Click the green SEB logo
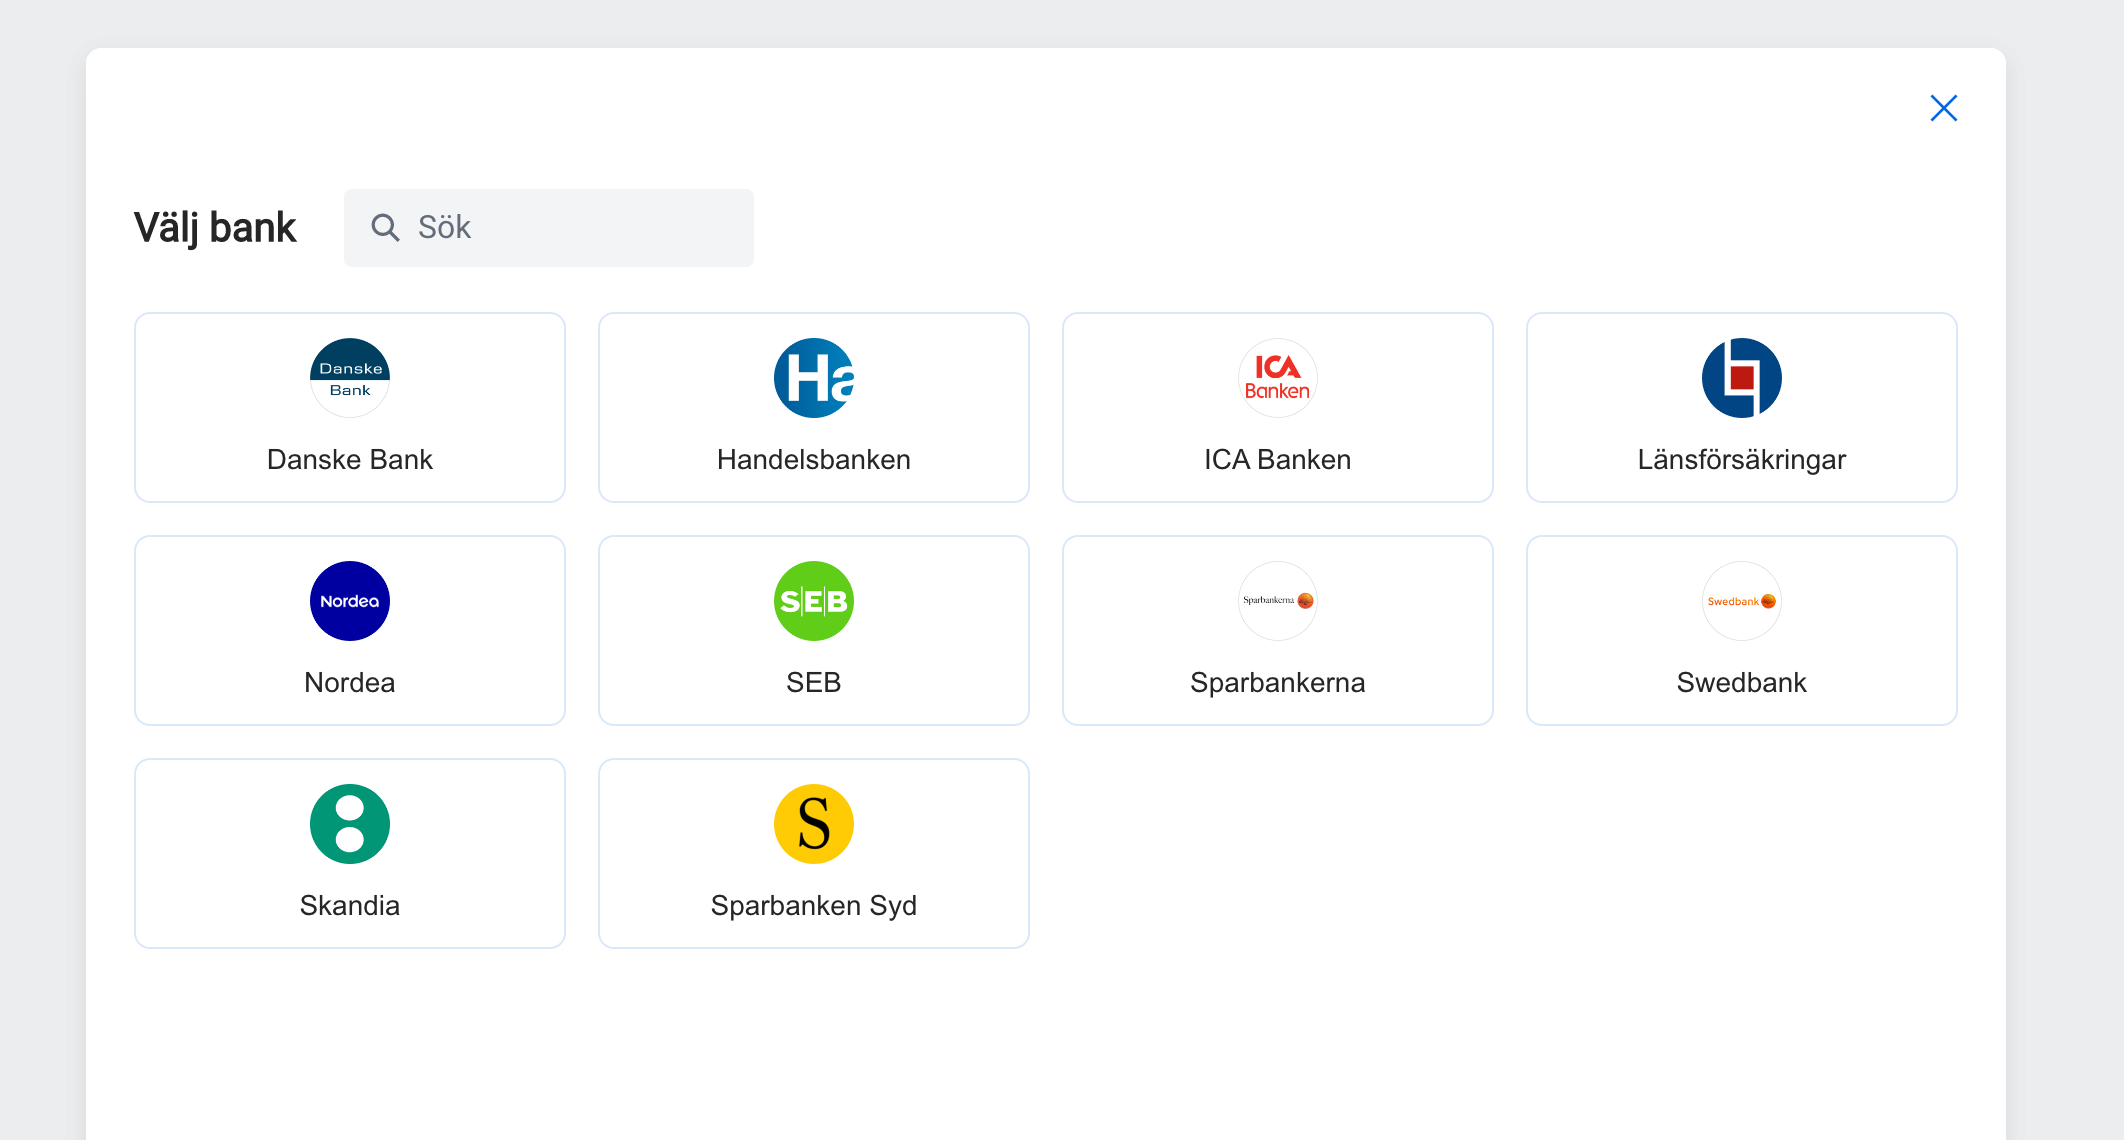Screen dimensions: 2124x1140 coord(814,601)
